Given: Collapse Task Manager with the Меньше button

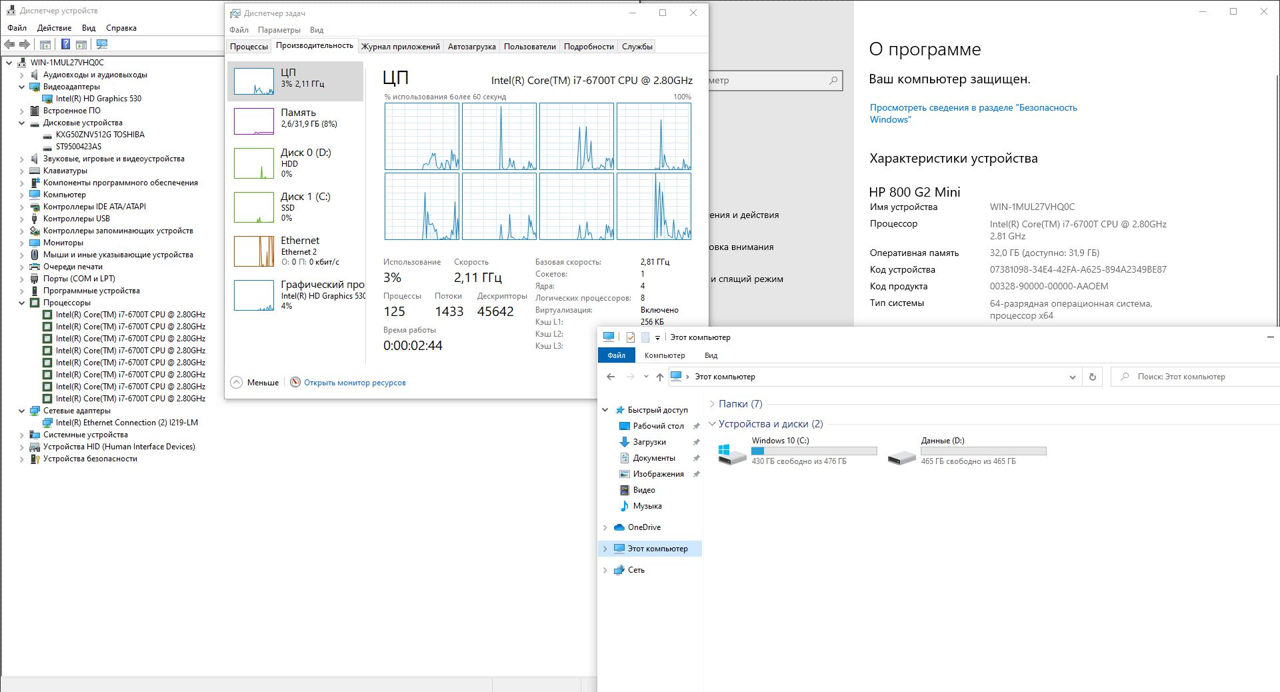Looking at the screenshot, I should click(x=255, y=382).
